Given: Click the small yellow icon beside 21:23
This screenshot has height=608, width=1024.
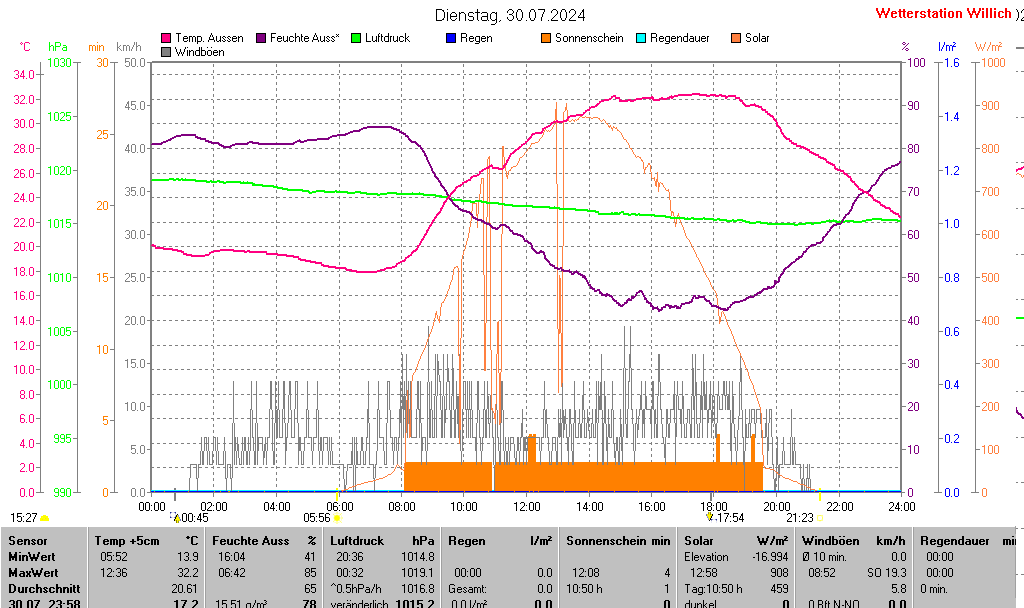Looking at the screenshot, I should [820, 518].
